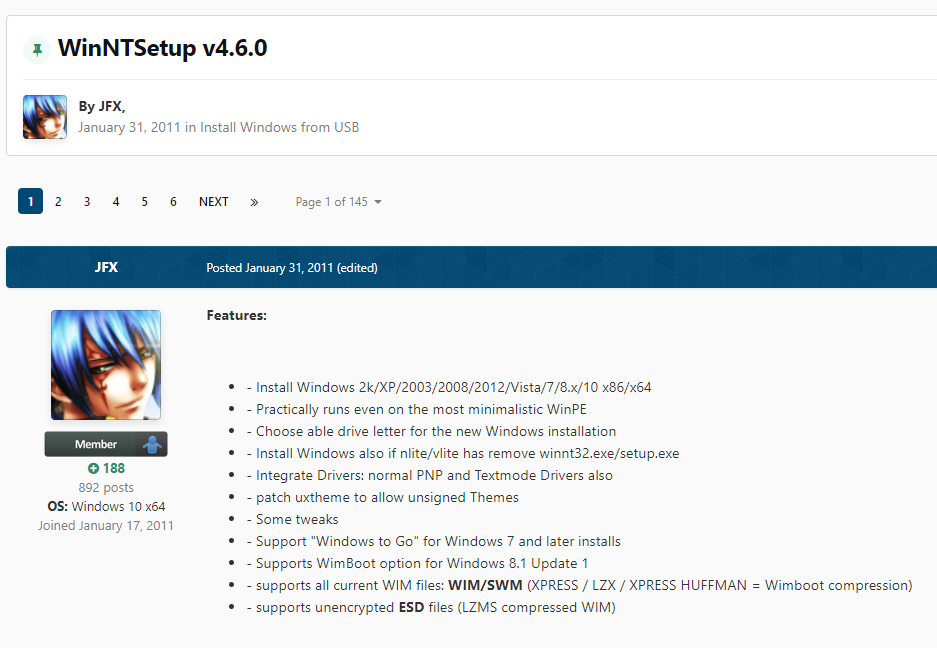This screenshot has height=648, width=937.
Task: Click 'Support Windows to Go' feature line
Action: pos(433,542)
